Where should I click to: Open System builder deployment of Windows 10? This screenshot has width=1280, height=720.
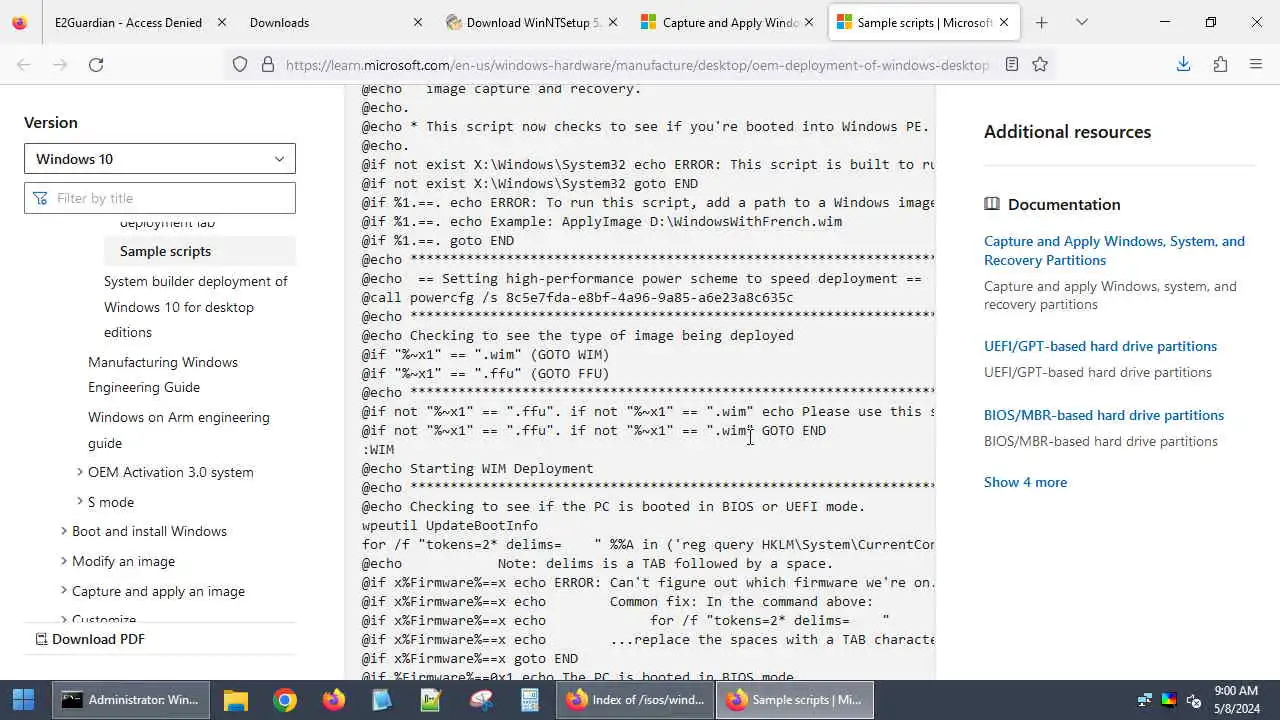pyautogui.click(x=196, y=307)
